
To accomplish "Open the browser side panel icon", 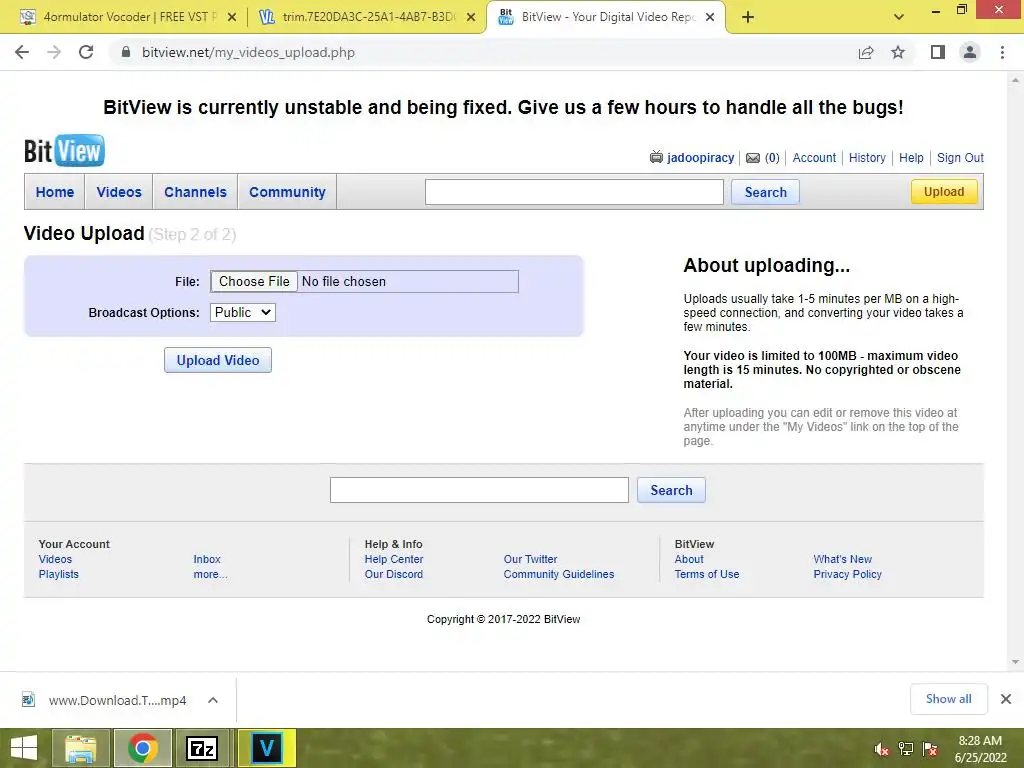I will pos(938,52).
